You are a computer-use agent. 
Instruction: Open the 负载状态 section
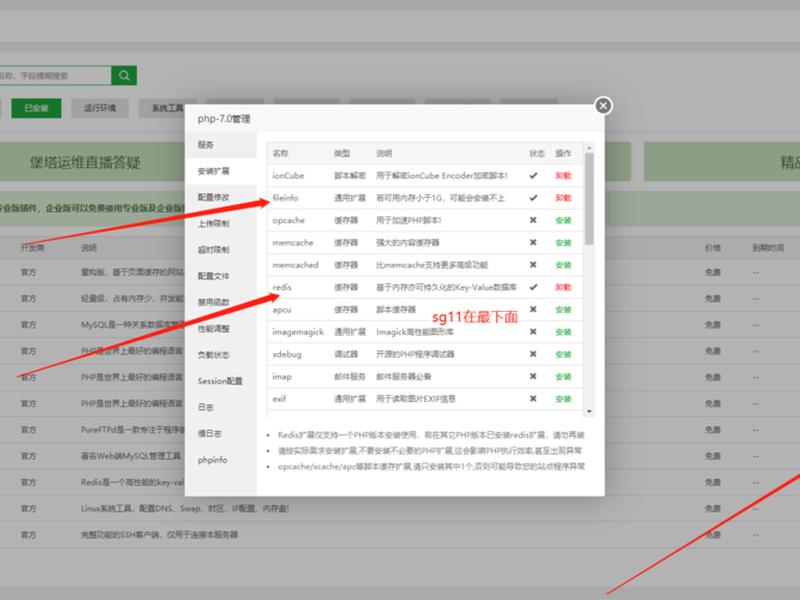(220, 355)
